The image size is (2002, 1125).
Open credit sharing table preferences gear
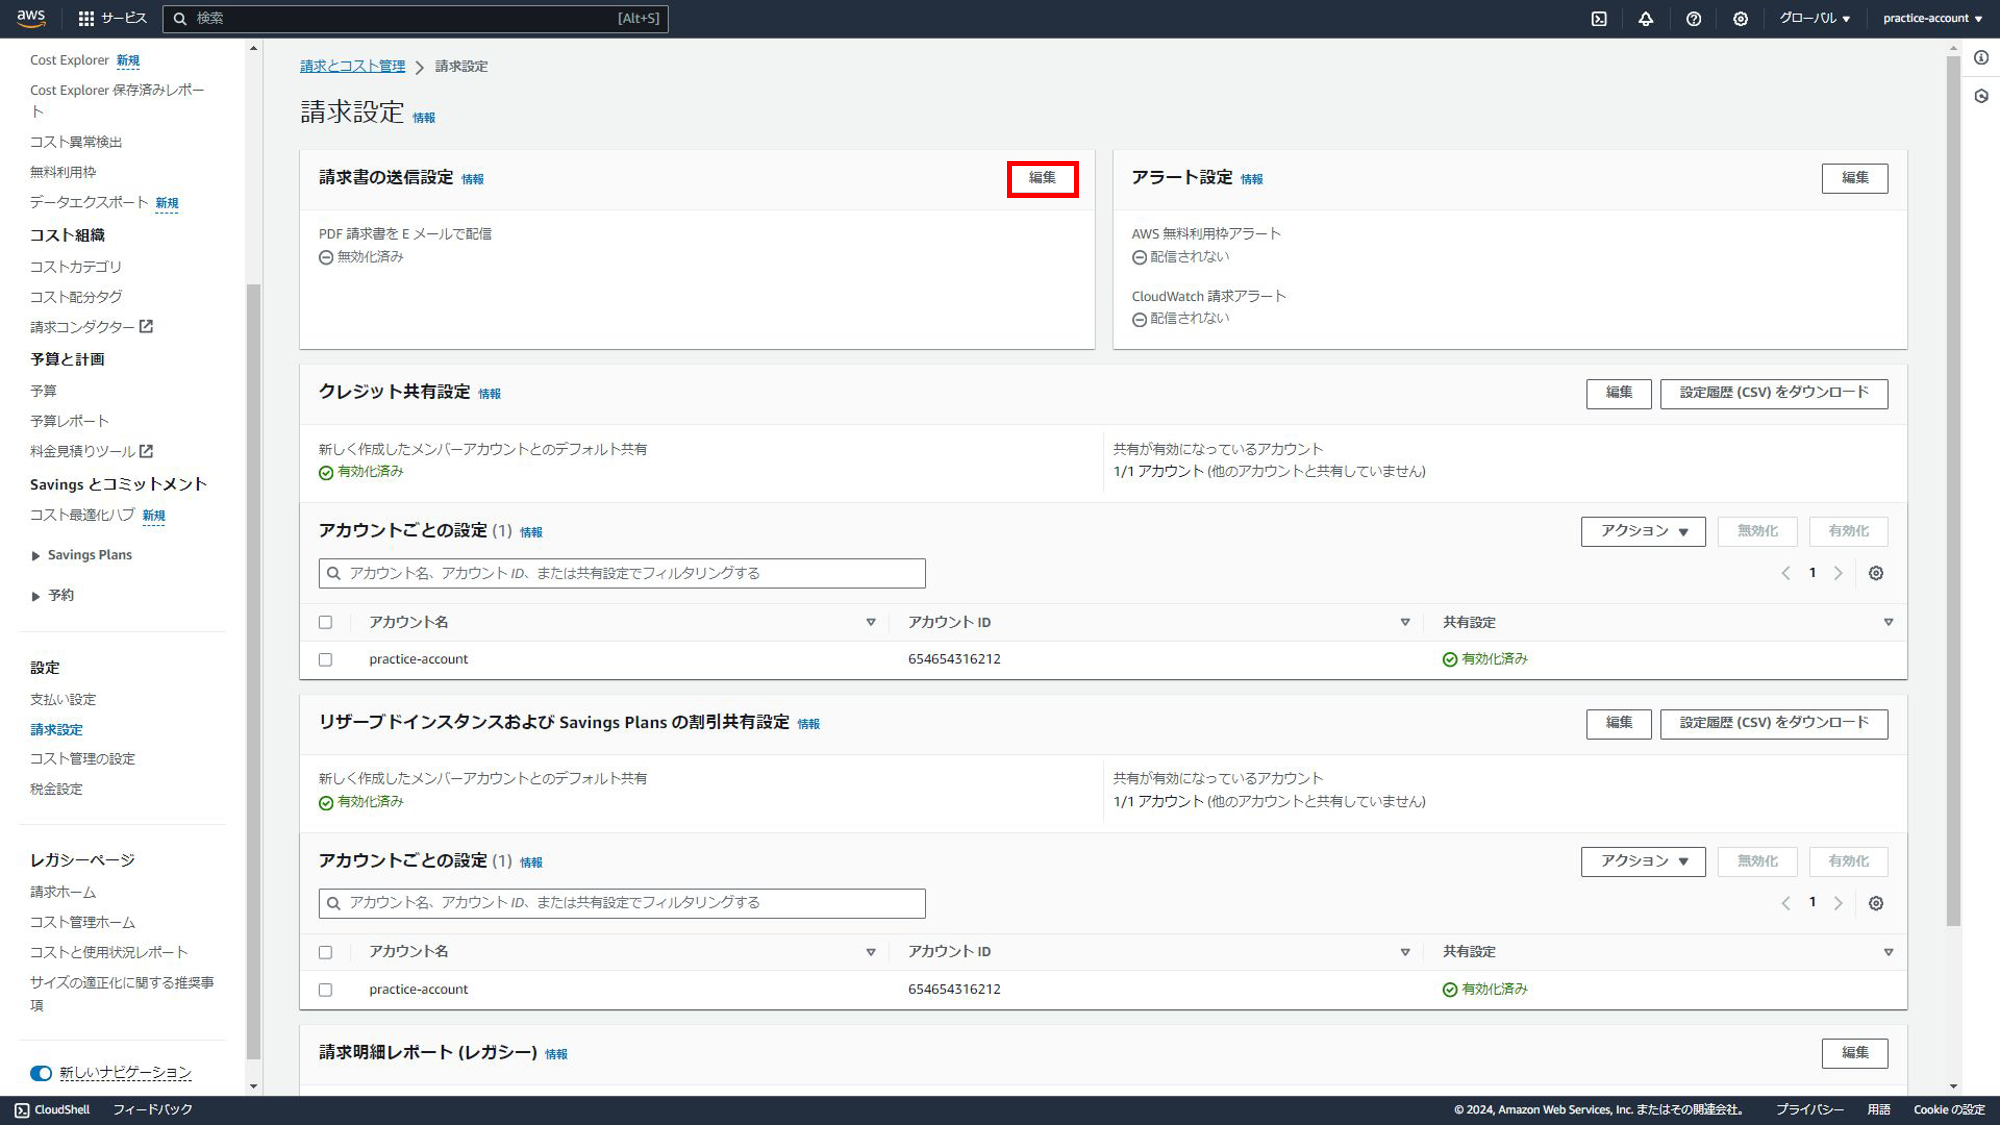1875,573
